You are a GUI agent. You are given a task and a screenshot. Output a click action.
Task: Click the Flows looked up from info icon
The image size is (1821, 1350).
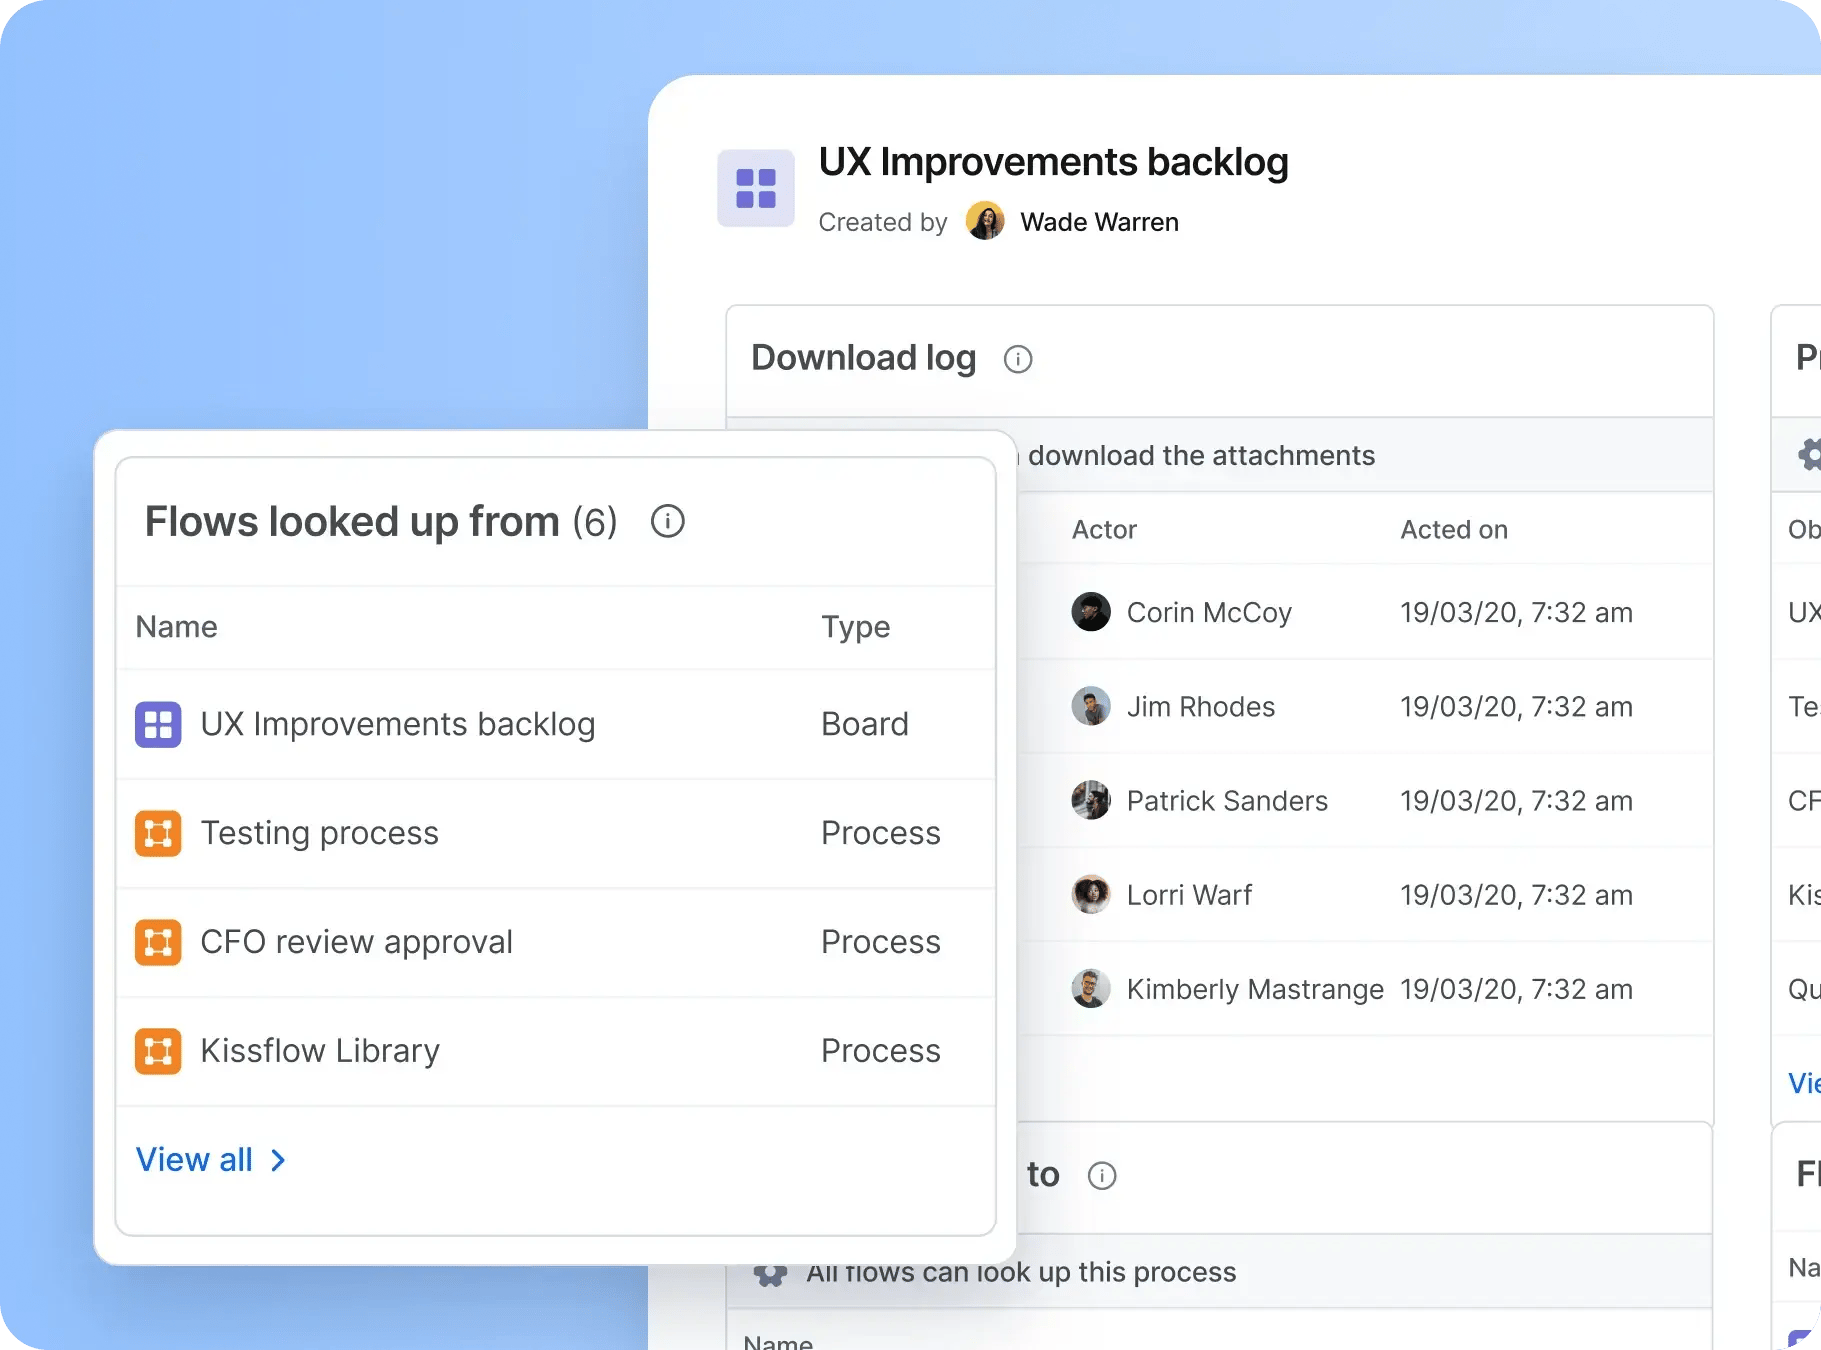668,521
